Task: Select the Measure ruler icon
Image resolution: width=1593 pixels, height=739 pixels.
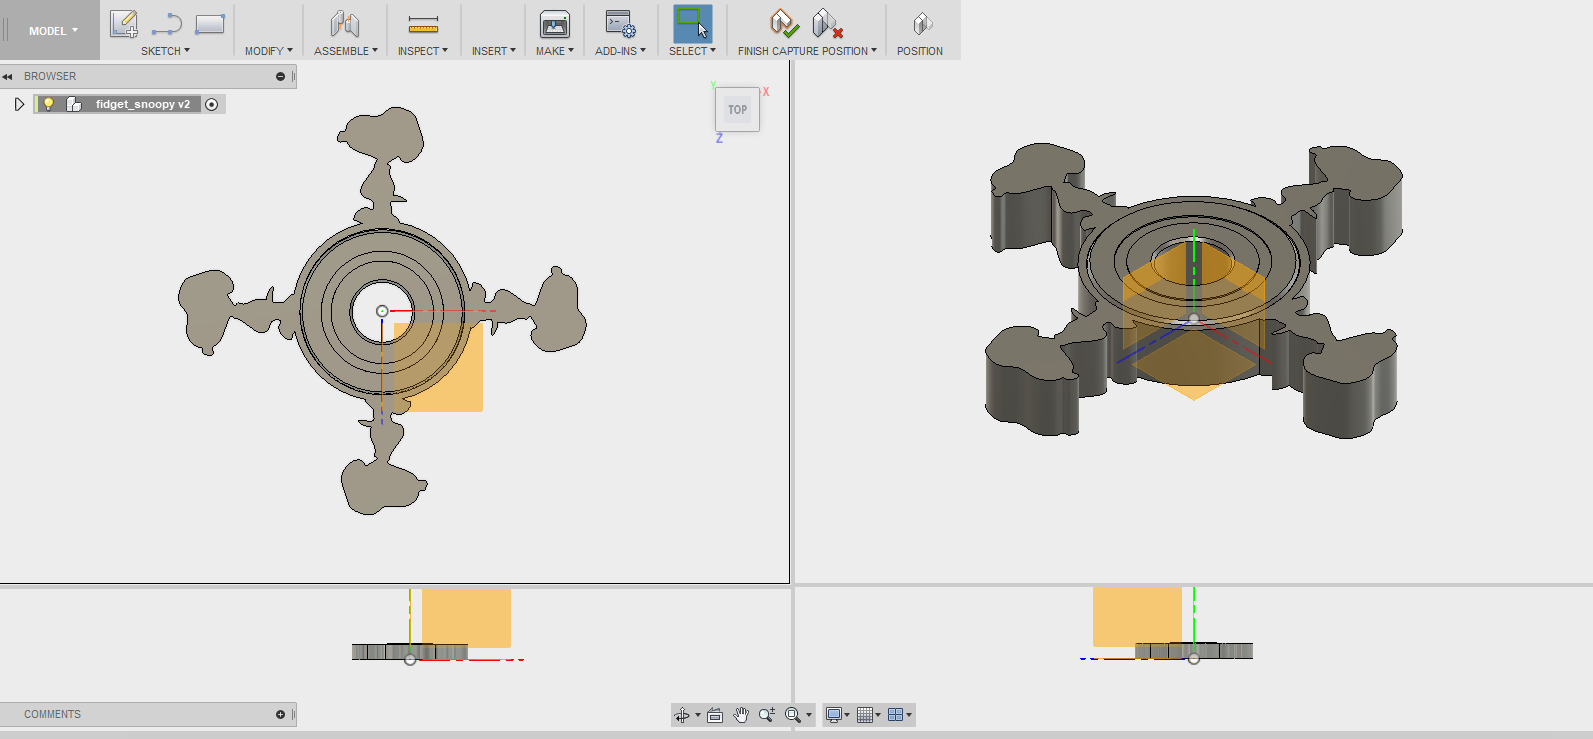Action: click(x=423, y=24)
